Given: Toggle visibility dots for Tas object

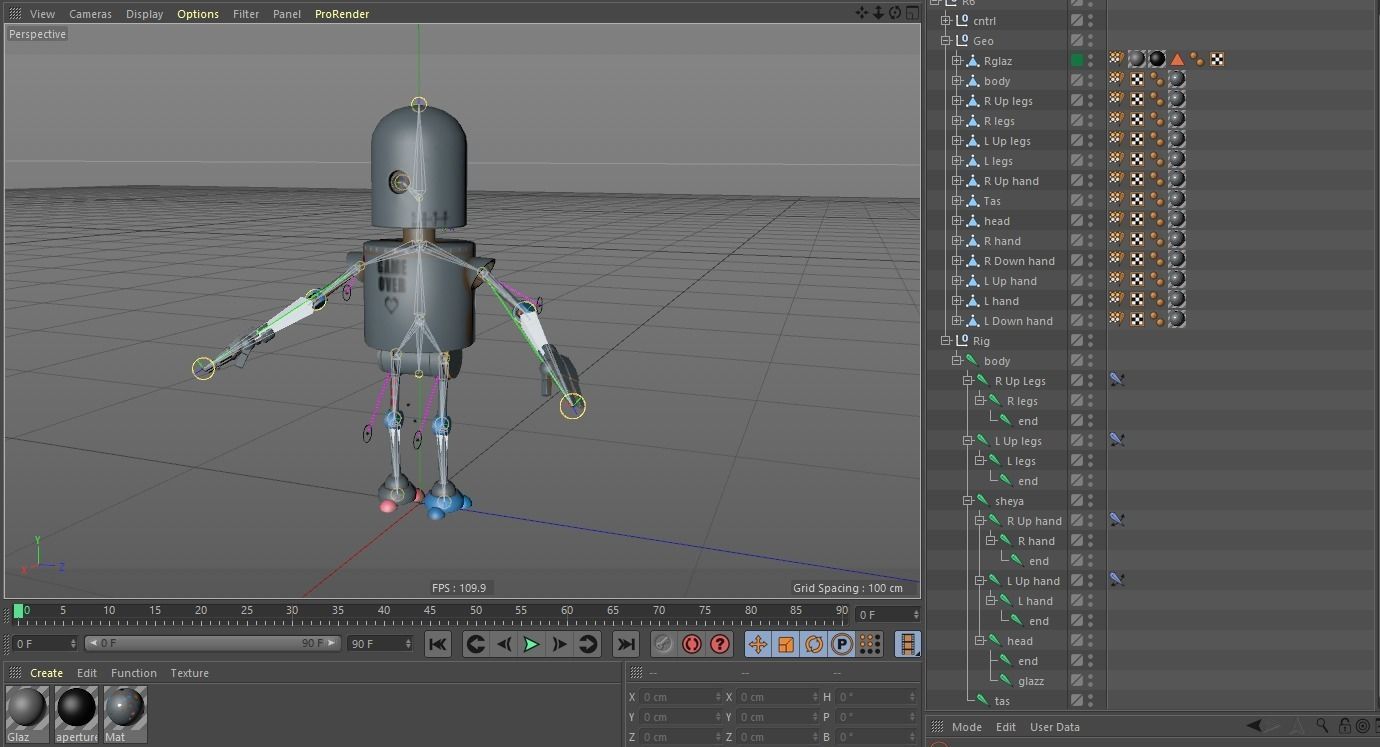Looking at the screenshot, I should (1091, 200).
